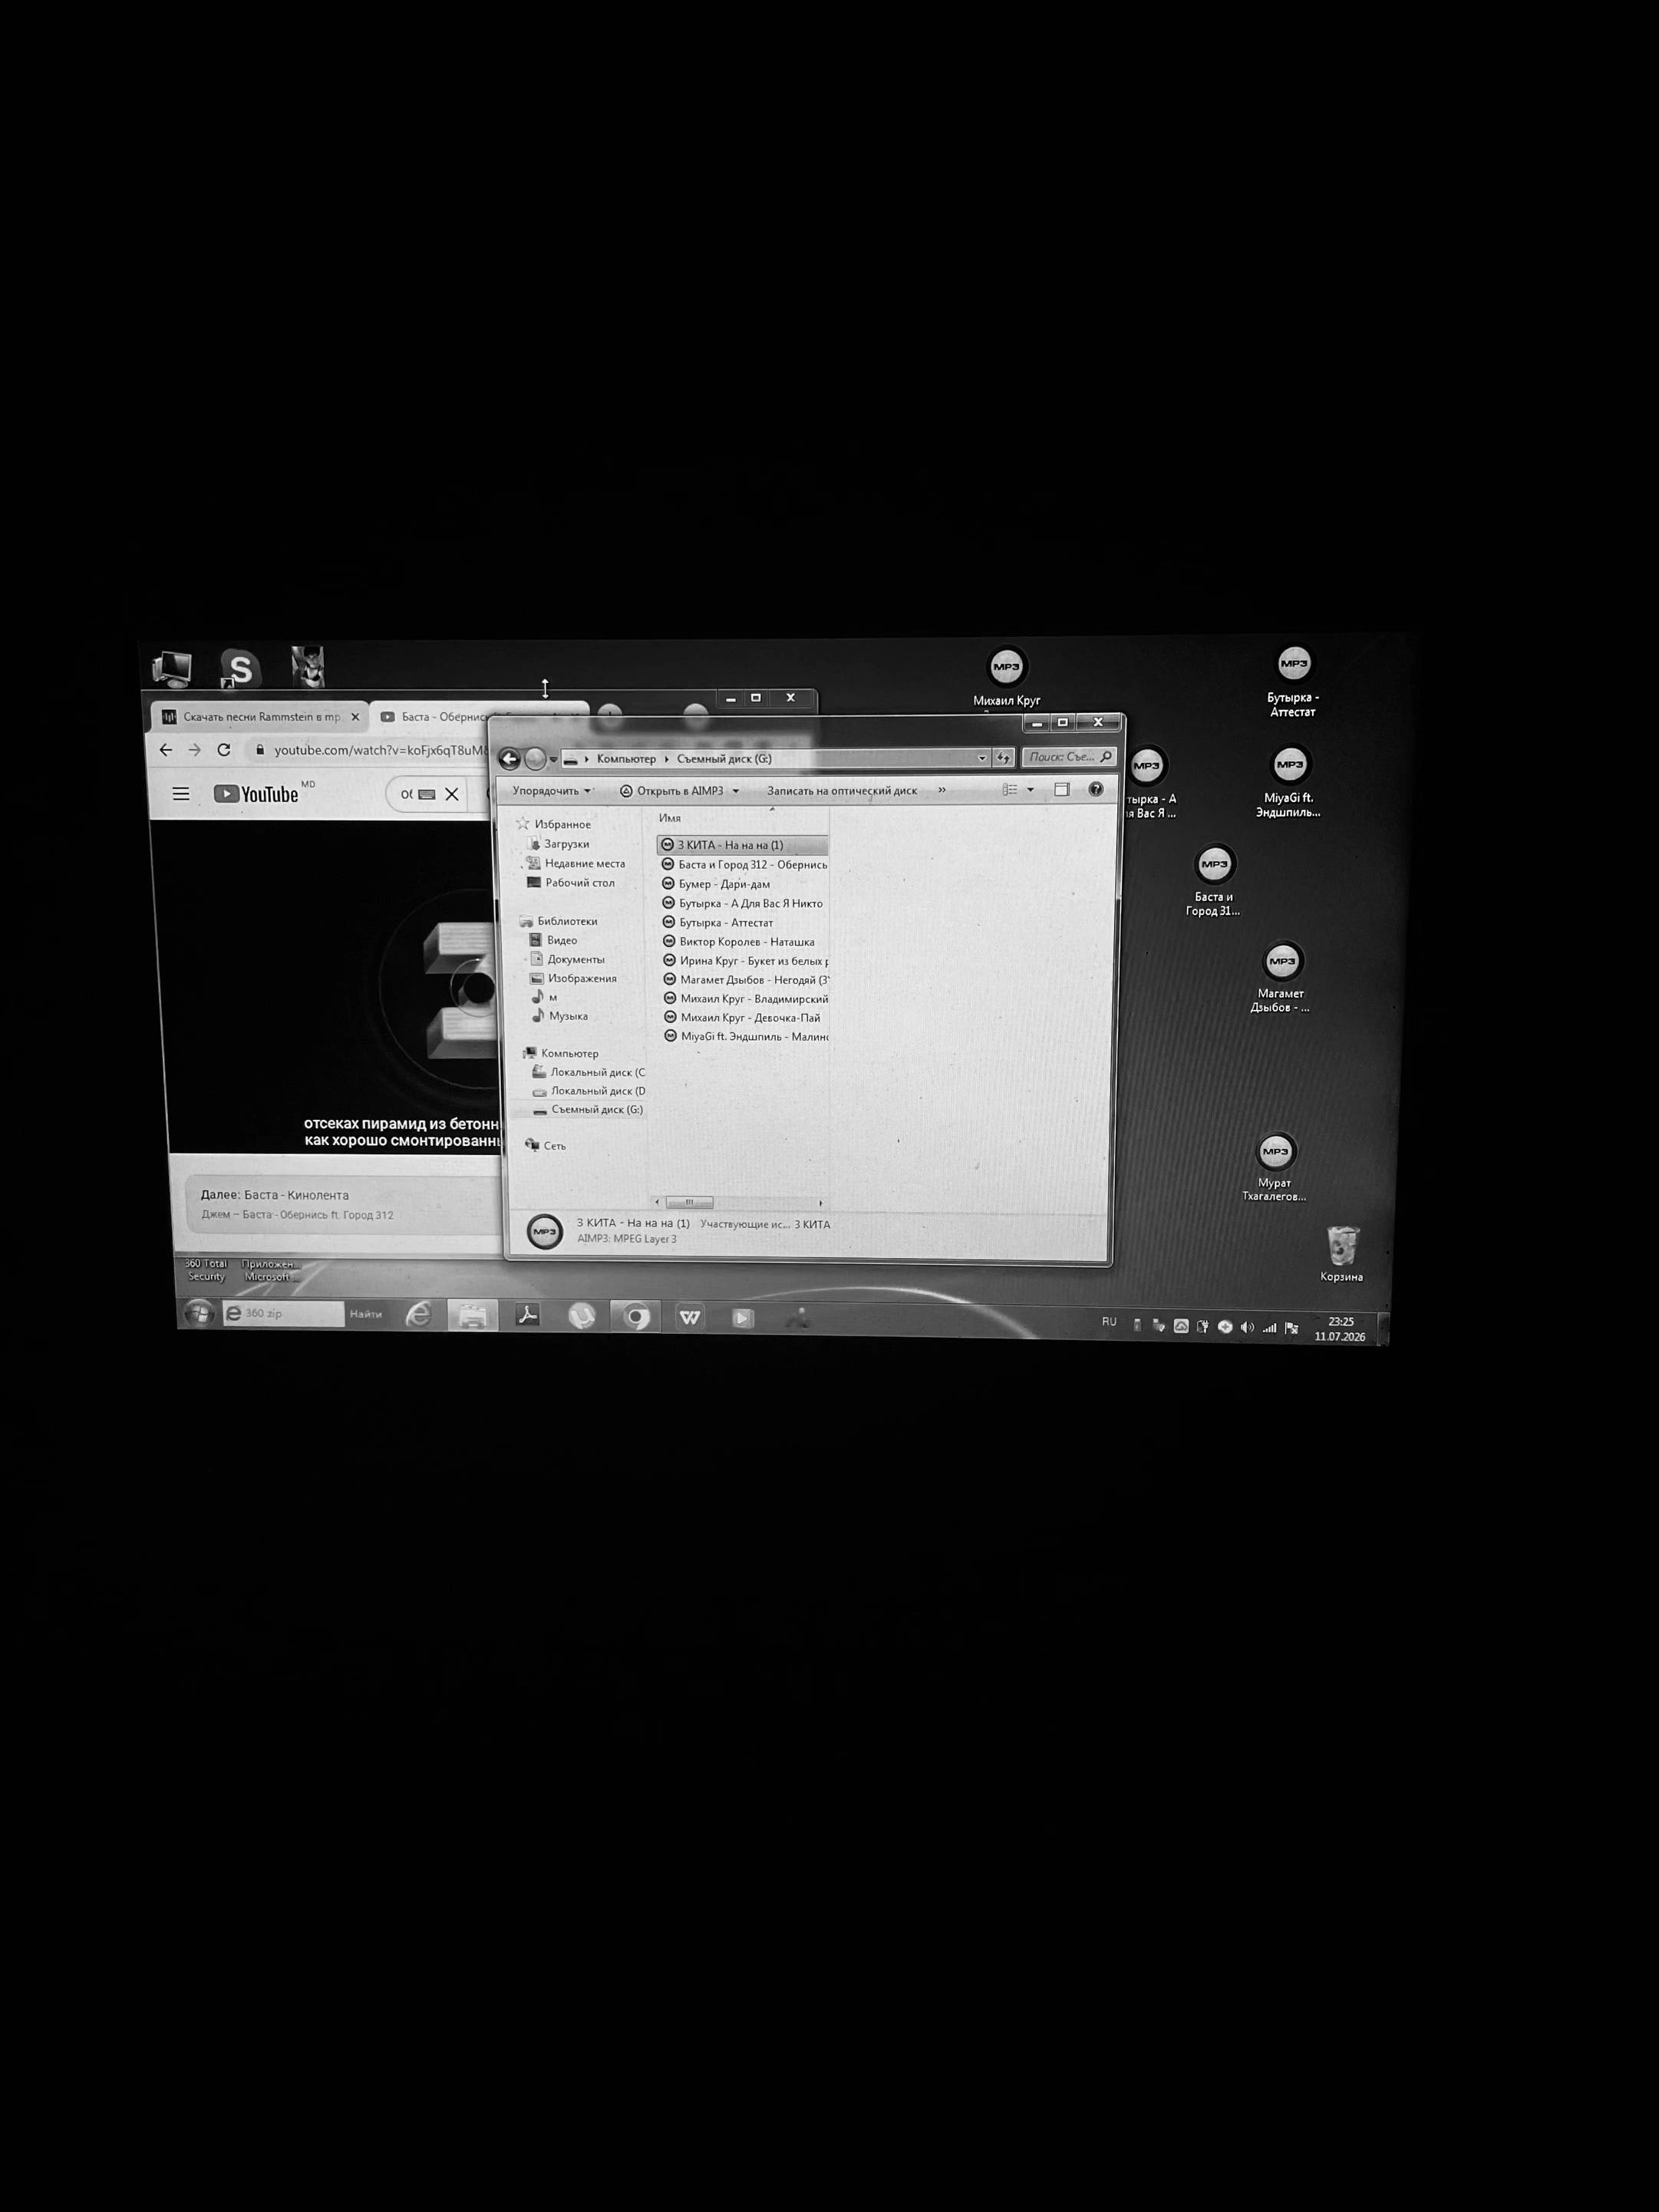This screenshot has width=1659, height=2212.
Task: Select the file Бумер - Дари-дам
Action: coord(724,884)
